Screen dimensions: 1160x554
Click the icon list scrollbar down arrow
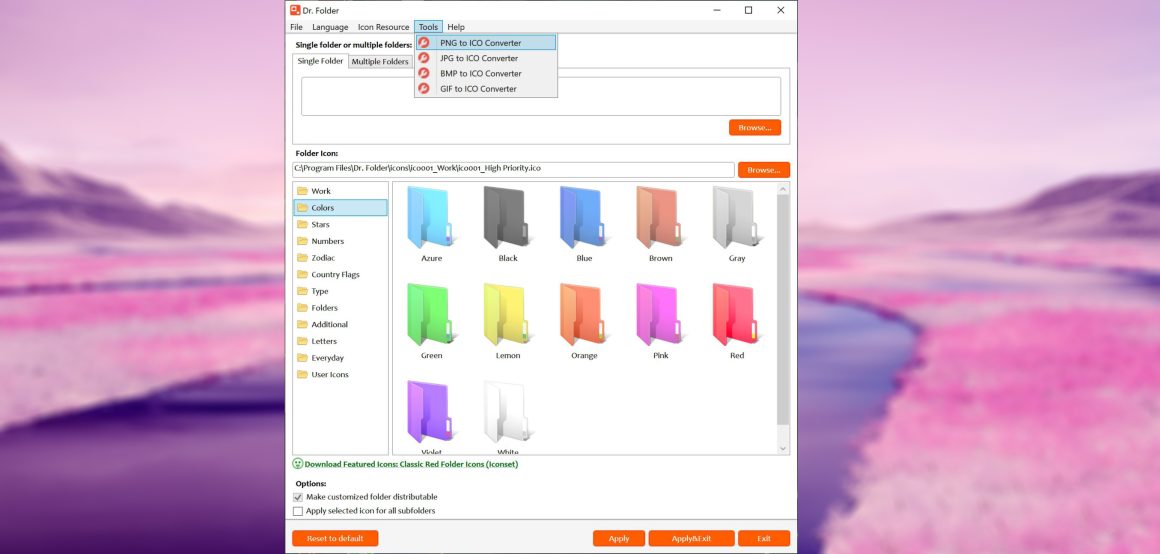click(x=783, y=448)
